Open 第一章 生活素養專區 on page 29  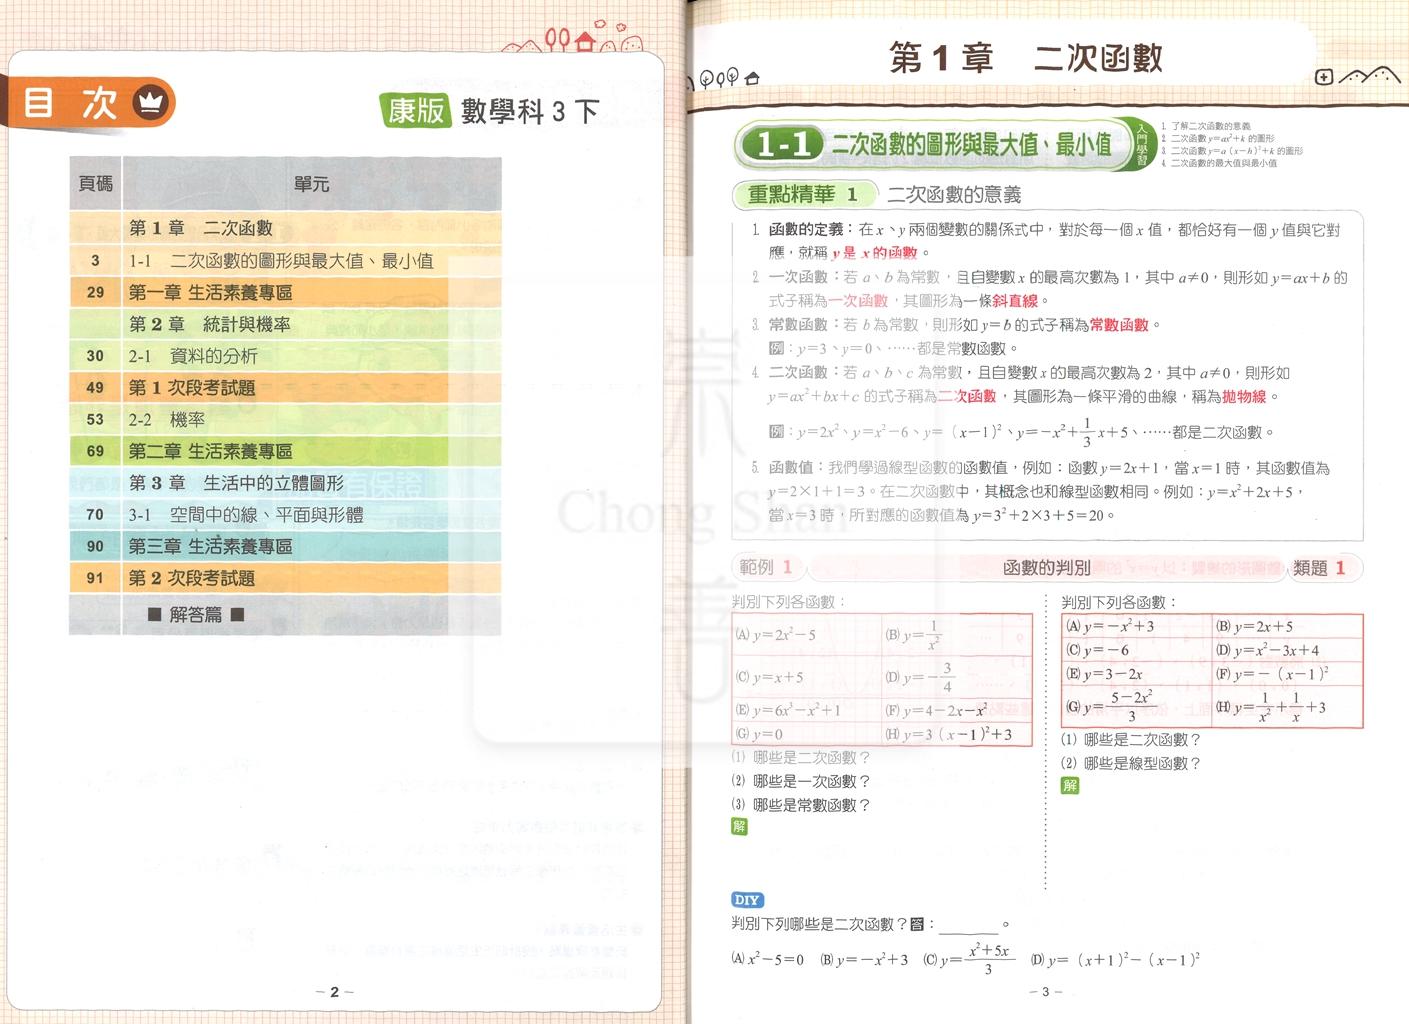[x=285, y=292]
